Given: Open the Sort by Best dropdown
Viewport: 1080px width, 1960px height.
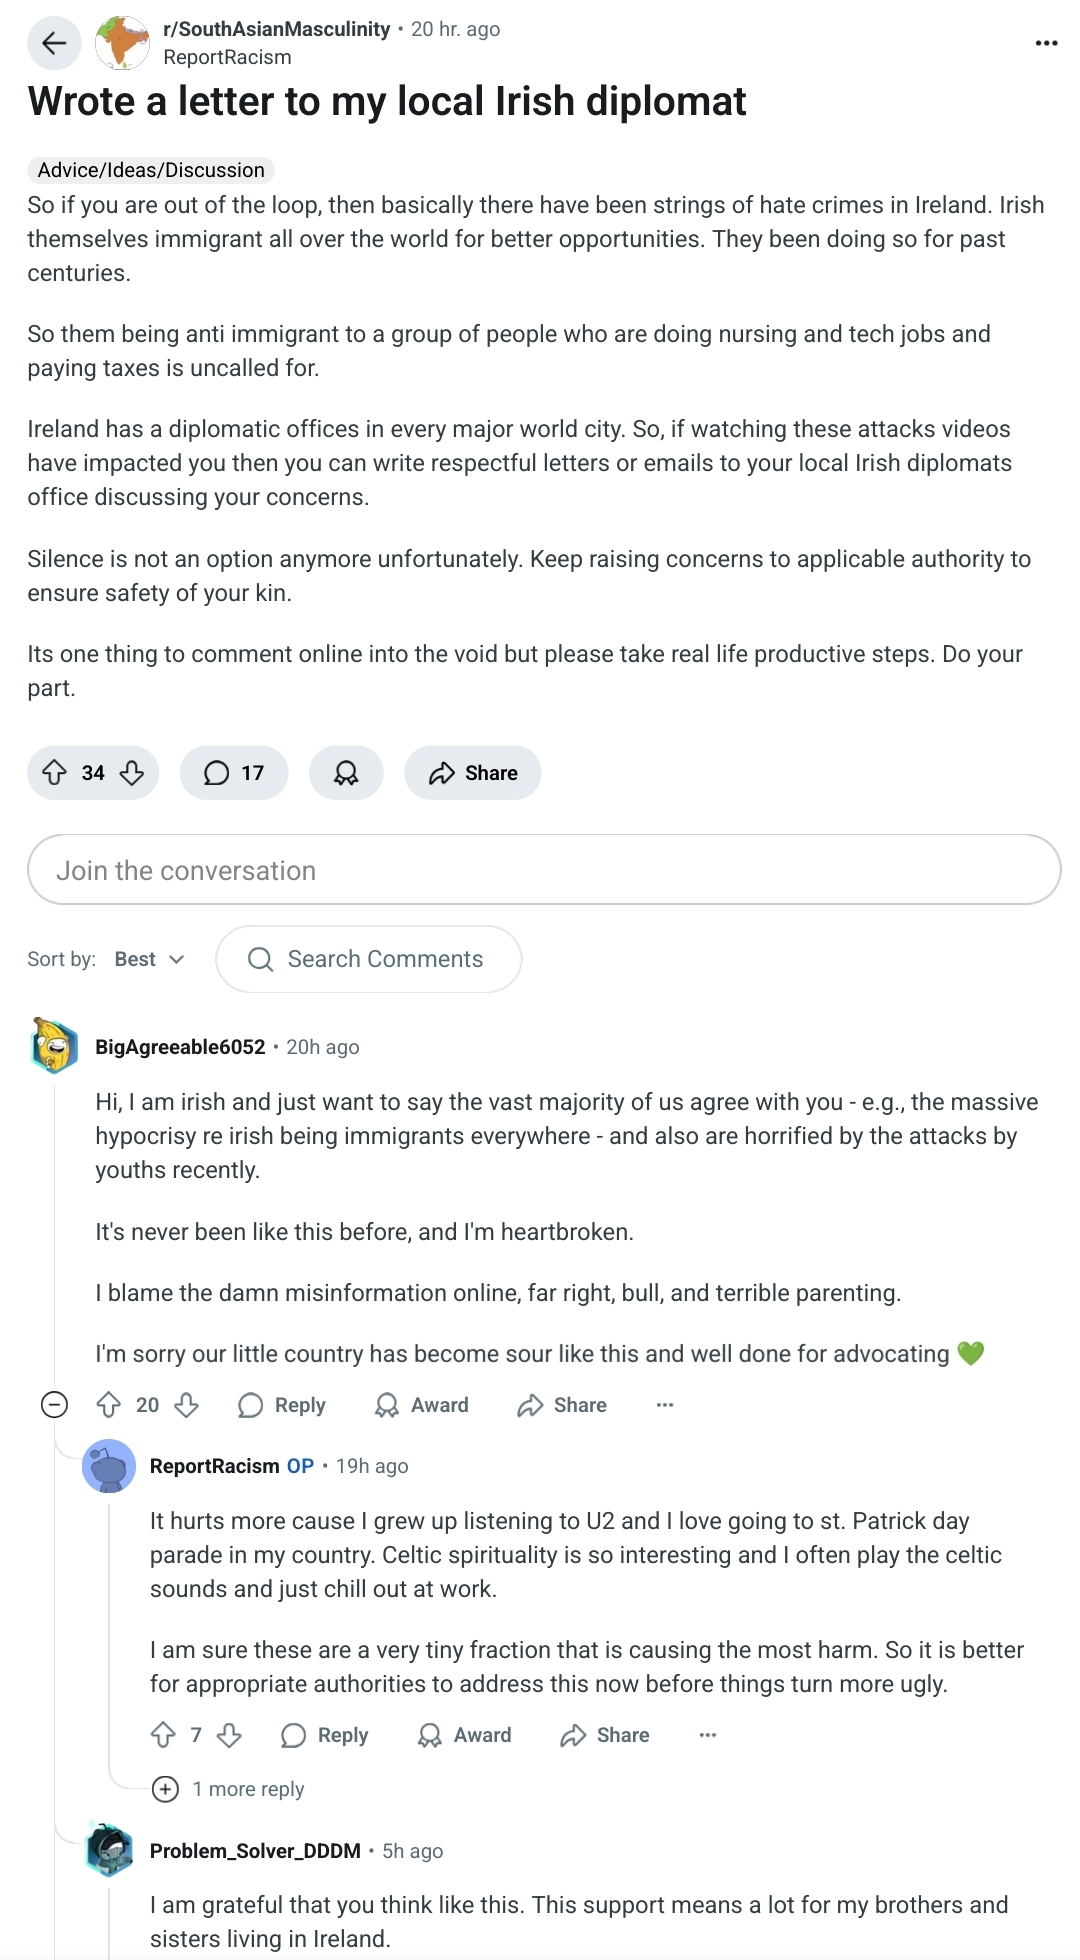Looking at the screenshot, I should point(149,959).
